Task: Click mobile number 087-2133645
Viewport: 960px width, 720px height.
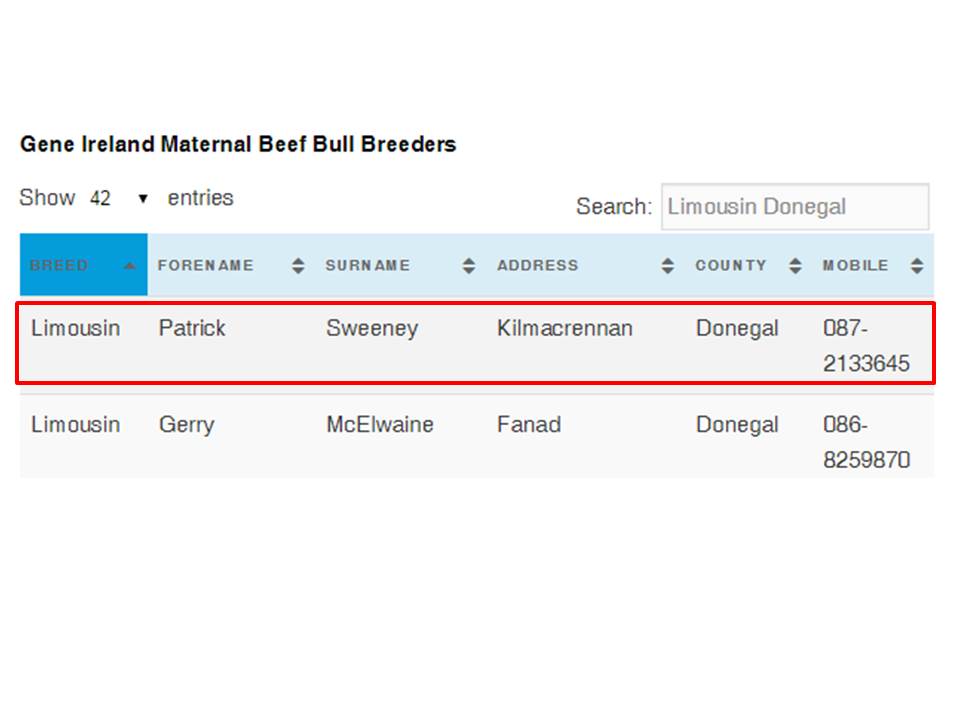Action: [866, 346]
